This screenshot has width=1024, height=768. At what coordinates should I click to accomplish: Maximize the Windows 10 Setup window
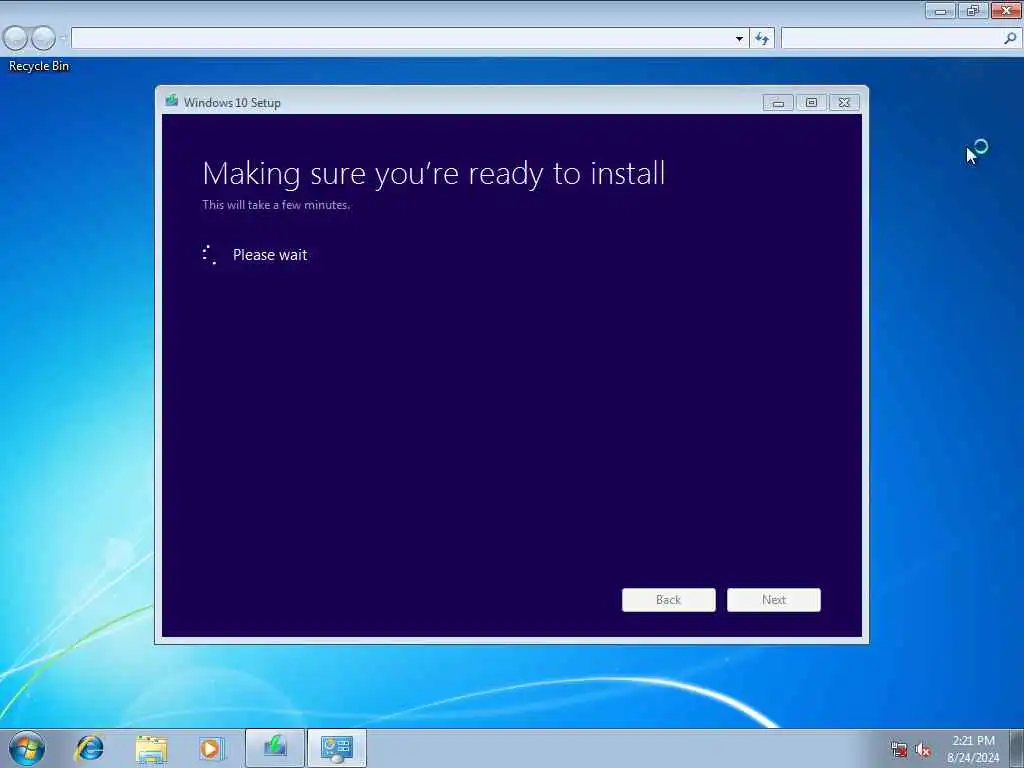[811, 103]
